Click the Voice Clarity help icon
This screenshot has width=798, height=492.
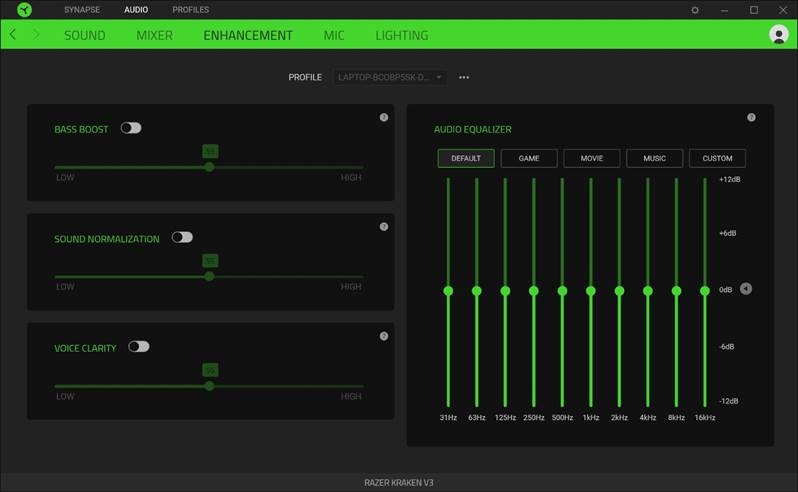384,336
